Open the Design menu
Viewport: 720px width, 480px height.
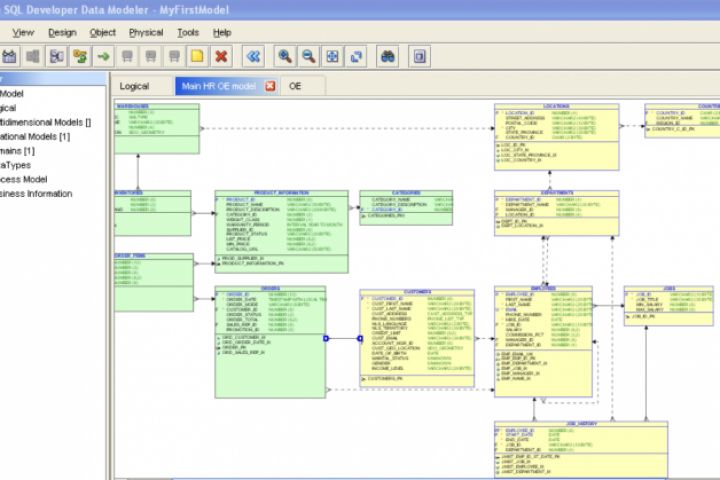(62, 33)
